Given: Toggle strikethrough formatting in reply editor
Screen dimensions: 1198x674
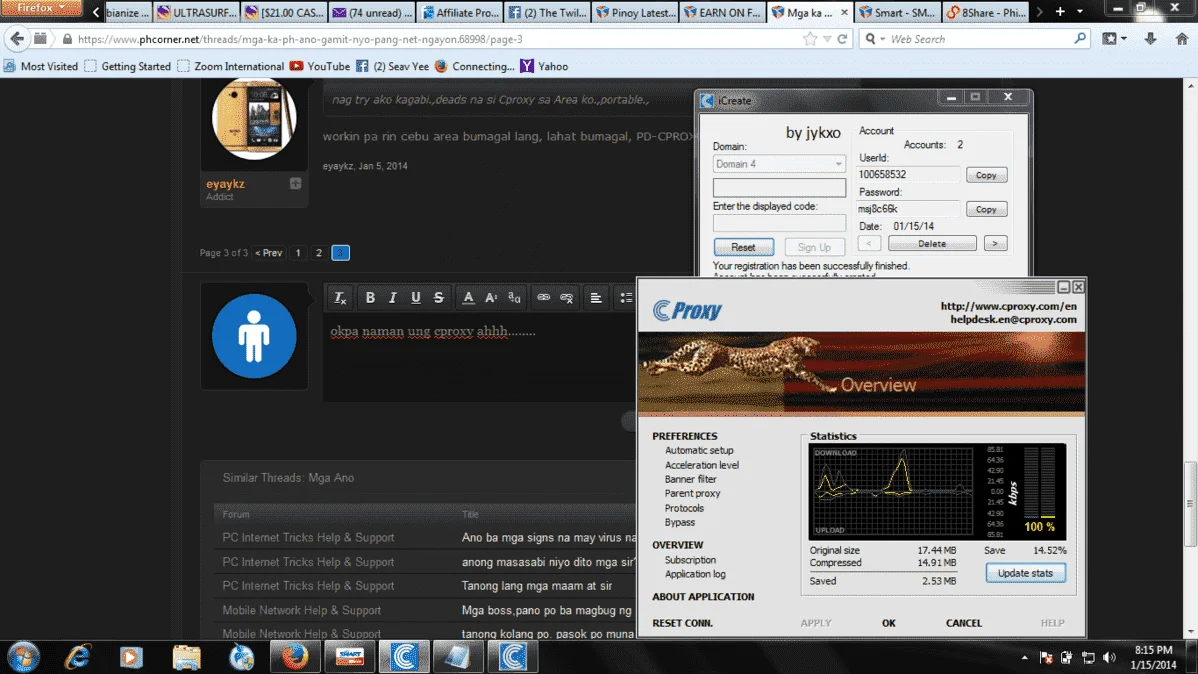Looking at the screenshot, I should pyautogui.click(x=439, y=298).
